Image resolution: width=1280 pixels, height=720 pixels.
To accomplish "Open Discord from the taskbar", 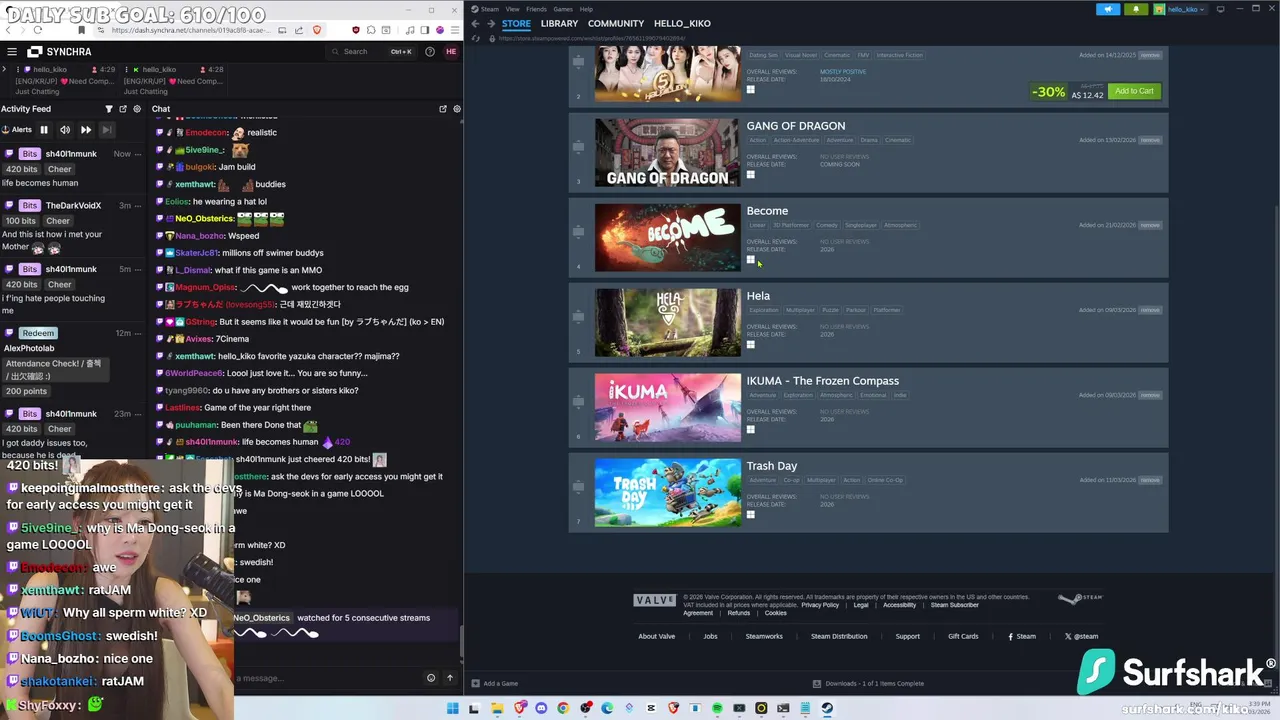I will (541, 708).
